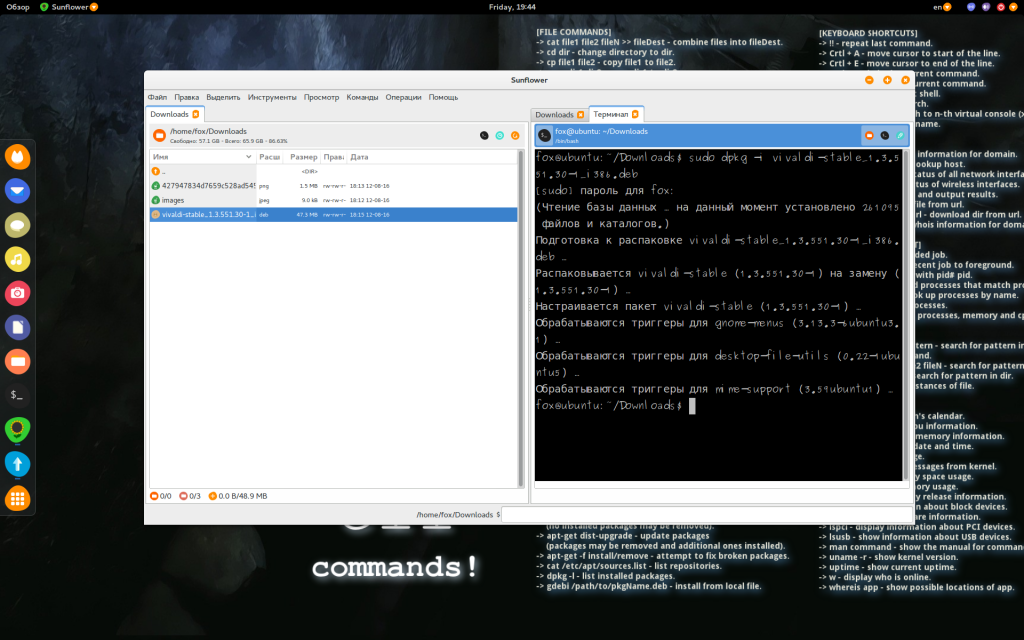Click the 0/3 files status indicator

tap(190, 496)
